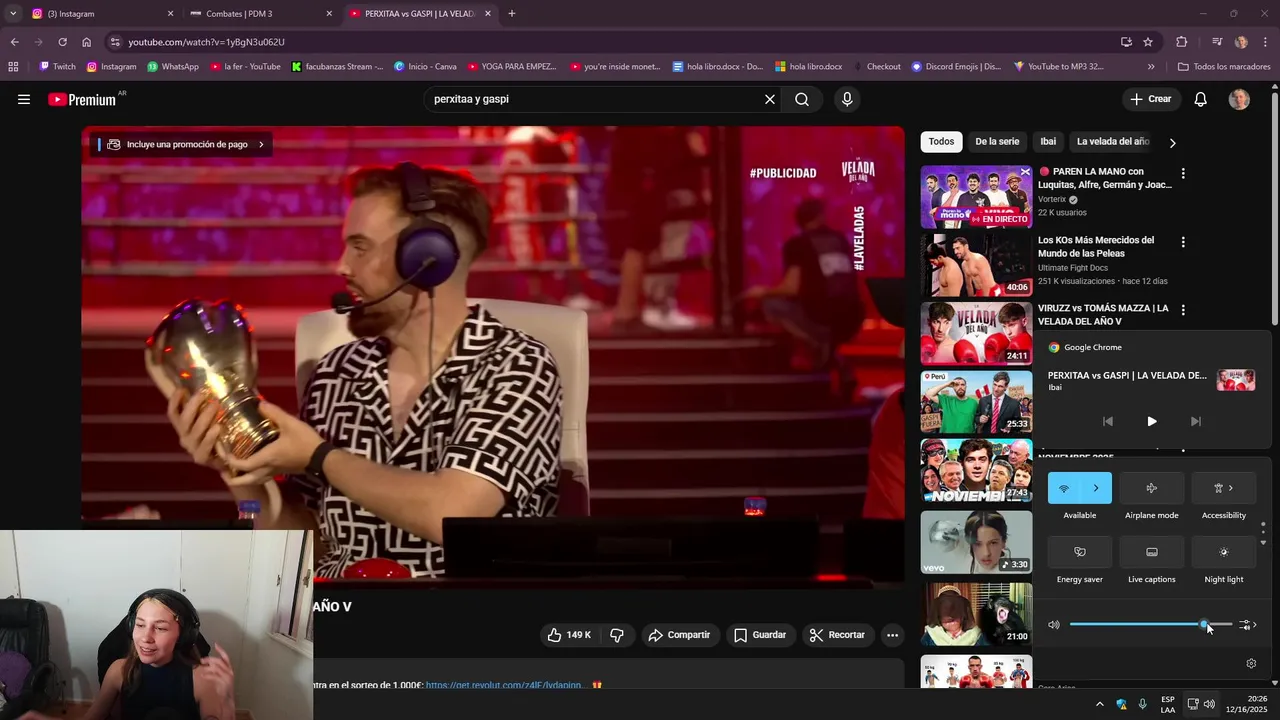Open sound output selector next to volume
The image size is (1280, 720).
[x=1247, y=625]
